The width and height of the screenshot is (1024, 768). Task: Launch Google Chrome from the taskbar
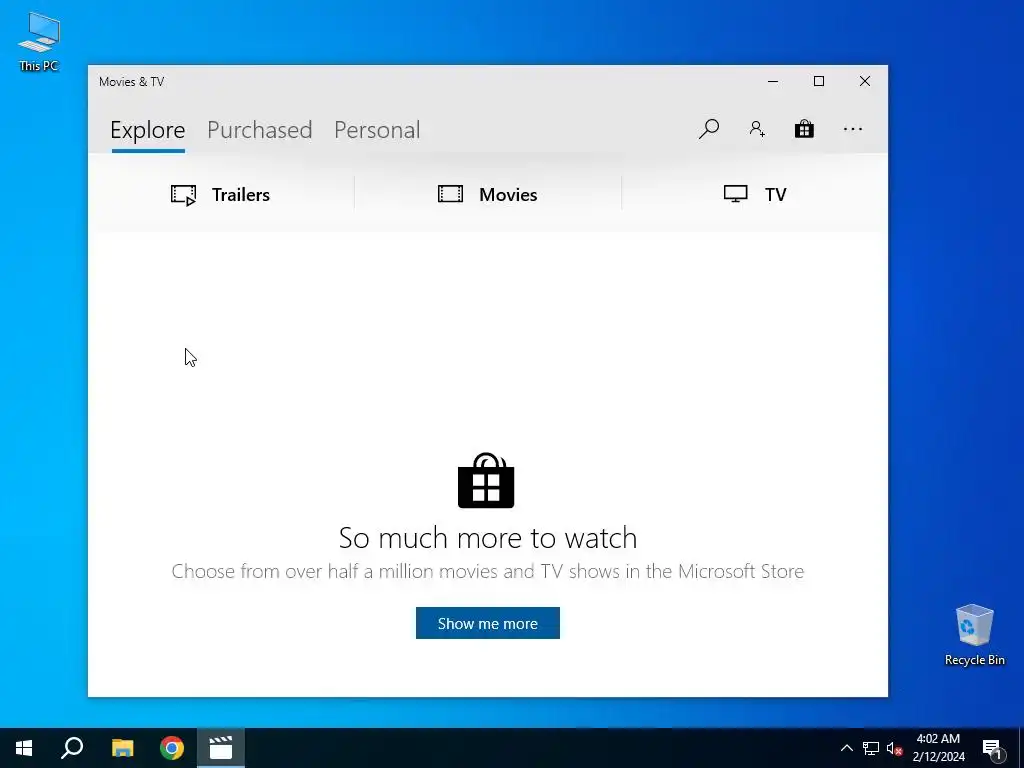point(172,748)
